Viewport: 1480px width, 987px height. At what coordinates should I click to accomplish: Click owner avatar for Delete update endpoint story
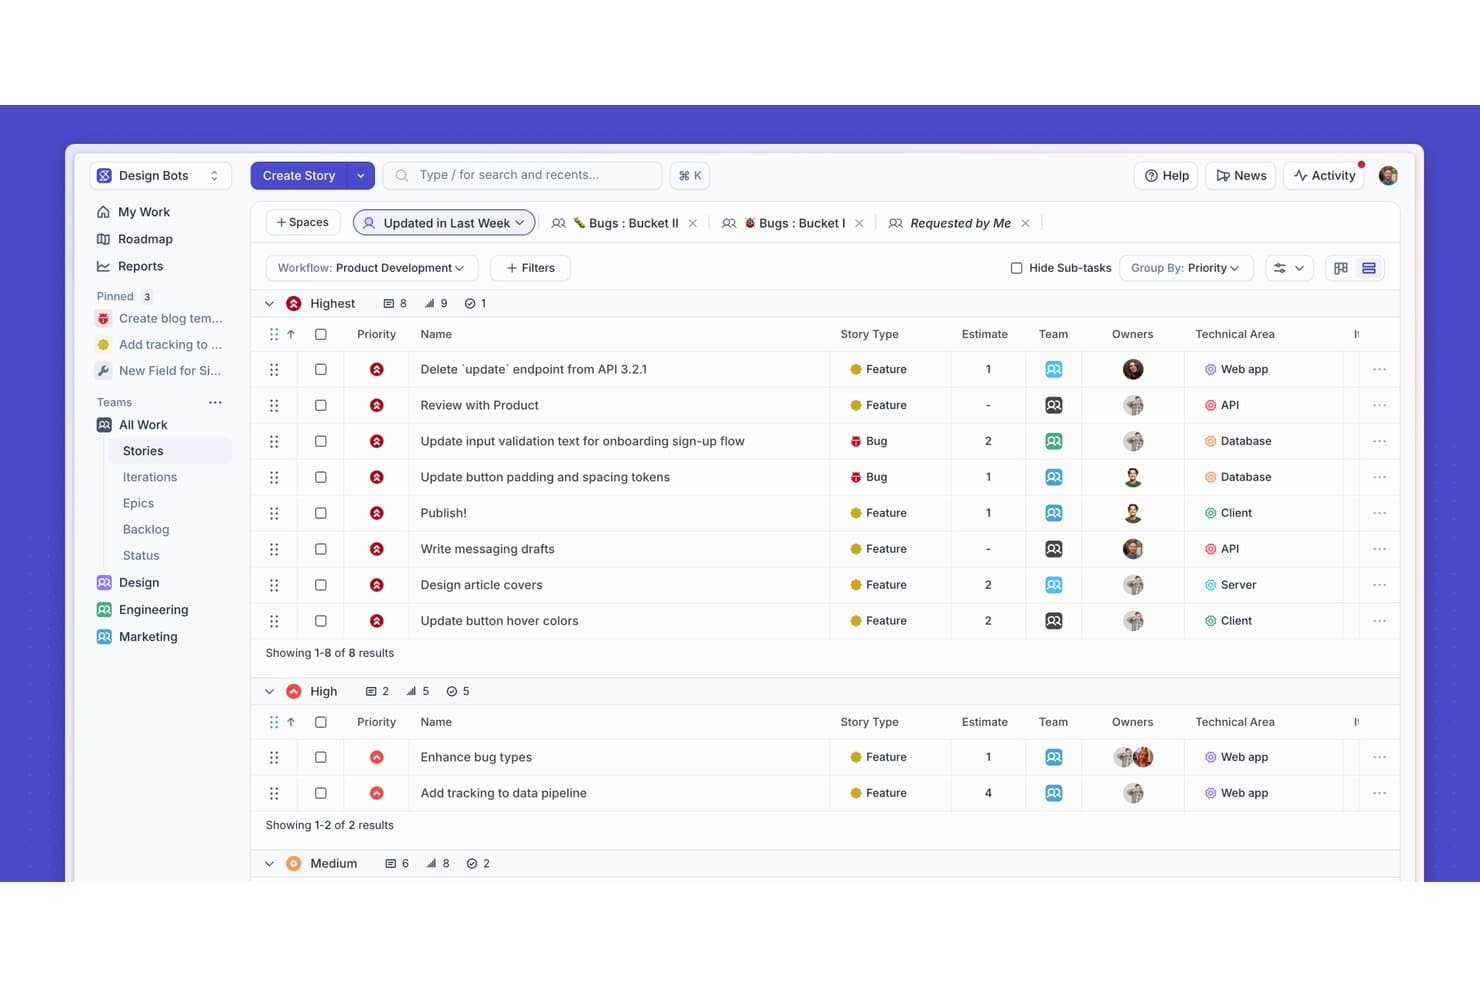(x=1133, y=369)
